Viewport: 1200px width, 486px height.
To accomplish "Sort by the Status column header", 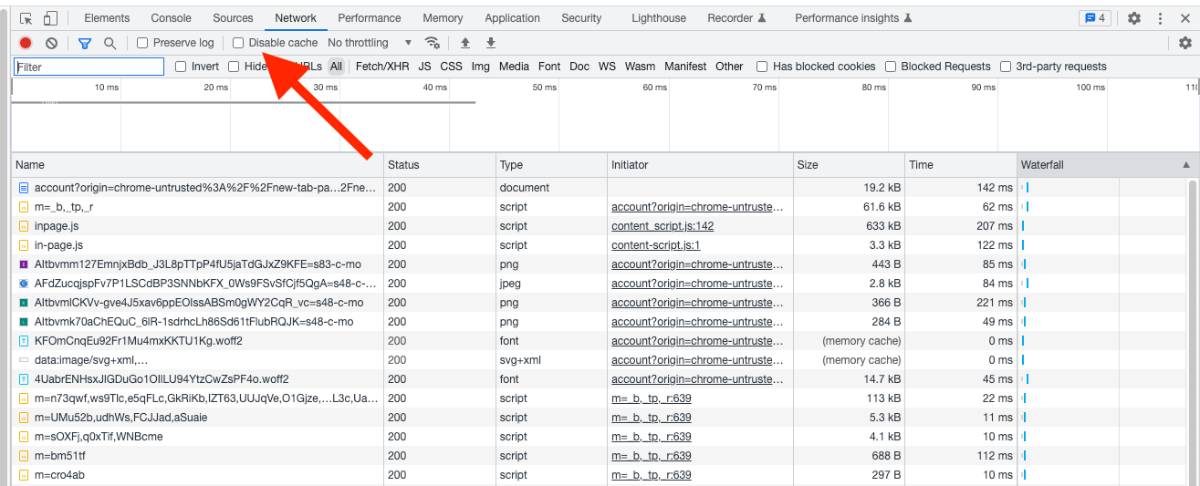I will tap(439, 164).
